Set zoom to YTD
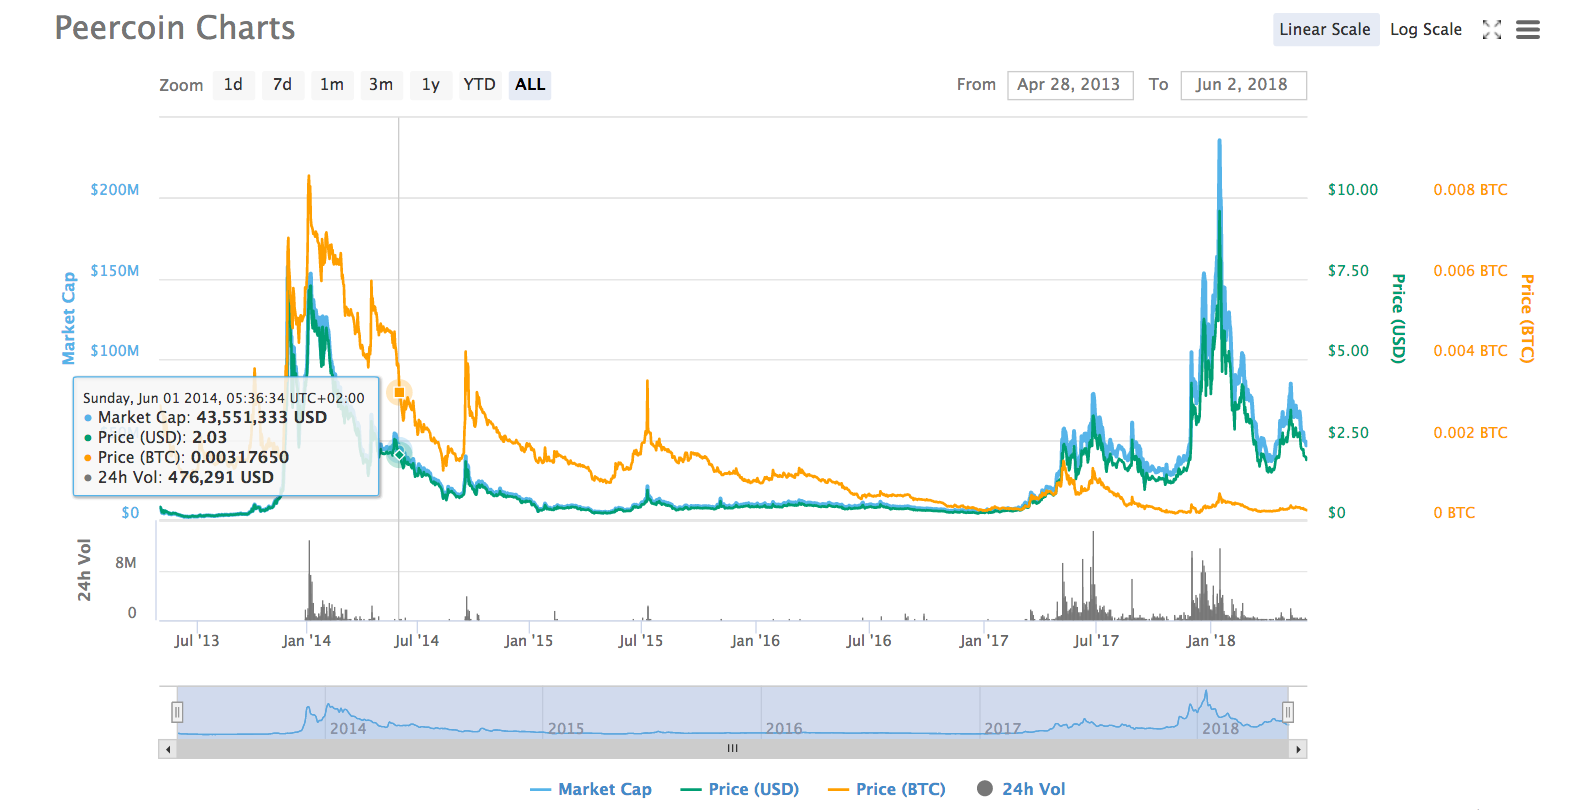The image size is (1580, 810). click(480, 85)
